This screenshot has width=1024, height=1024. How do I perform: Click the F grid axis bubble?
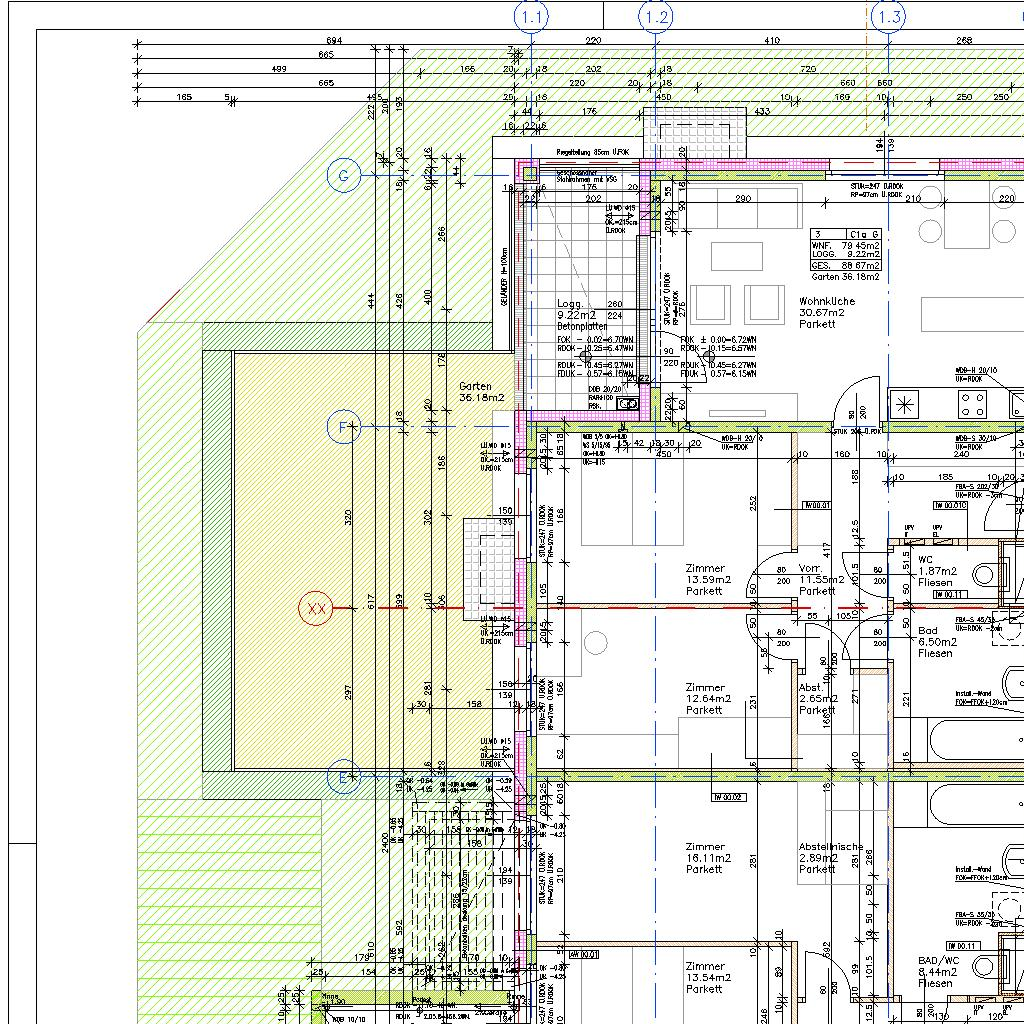pyautogui.click(x=343, y=428)
